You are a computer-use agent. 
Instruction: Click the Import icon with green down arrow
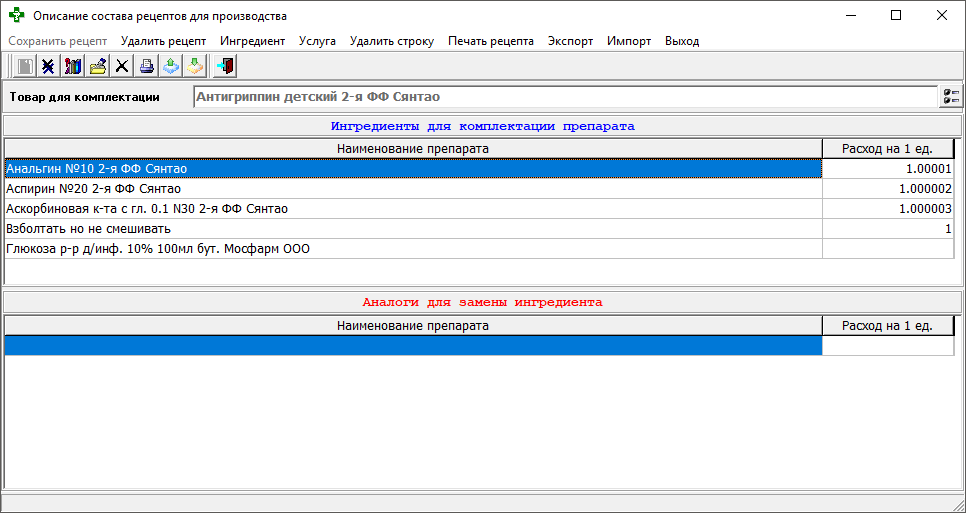point(195,65)
